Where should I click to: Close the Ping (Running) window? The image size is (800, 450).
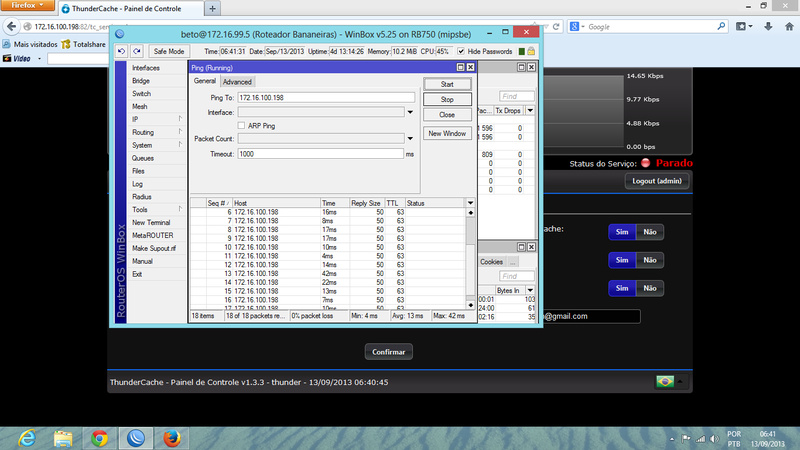click(470, 67)
